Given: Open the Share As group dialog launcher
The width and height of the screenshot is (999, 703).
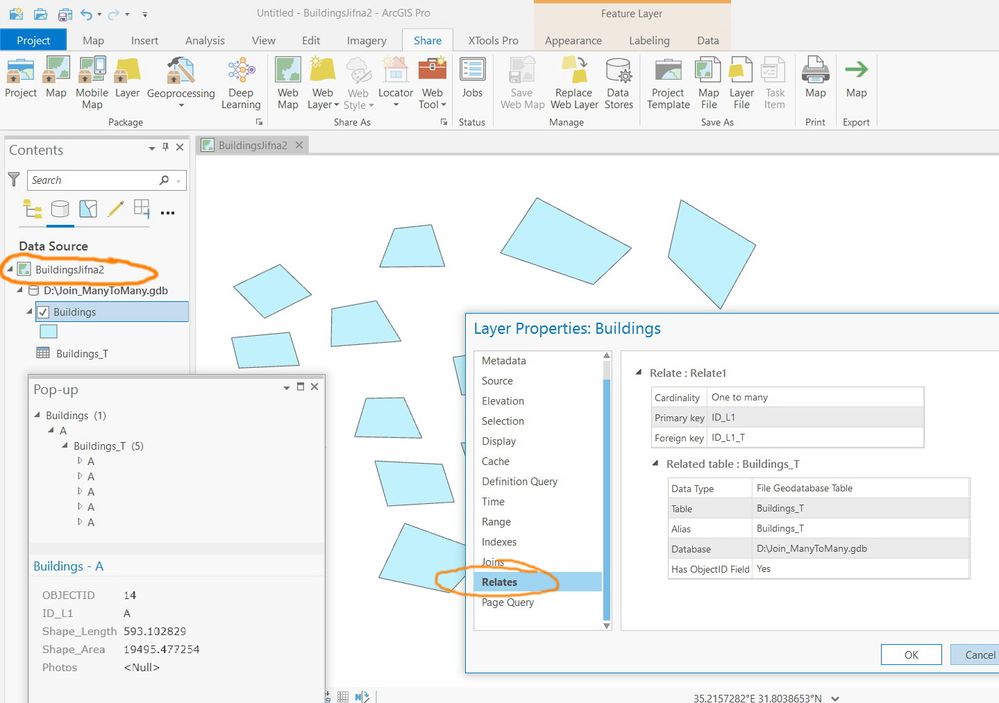Looking at the screenshot, I should click(x=444, y=122).
